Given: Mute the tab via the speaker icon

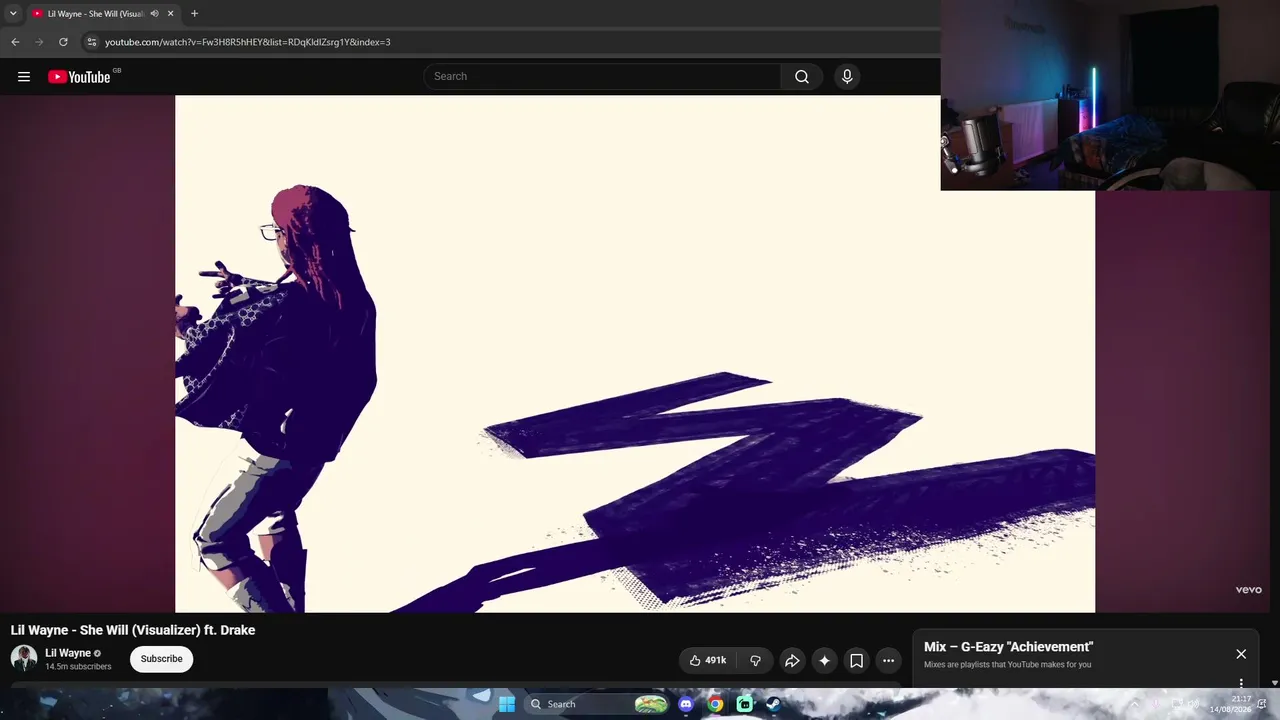Looking at the screenshot, I should [x=154, y=14].
